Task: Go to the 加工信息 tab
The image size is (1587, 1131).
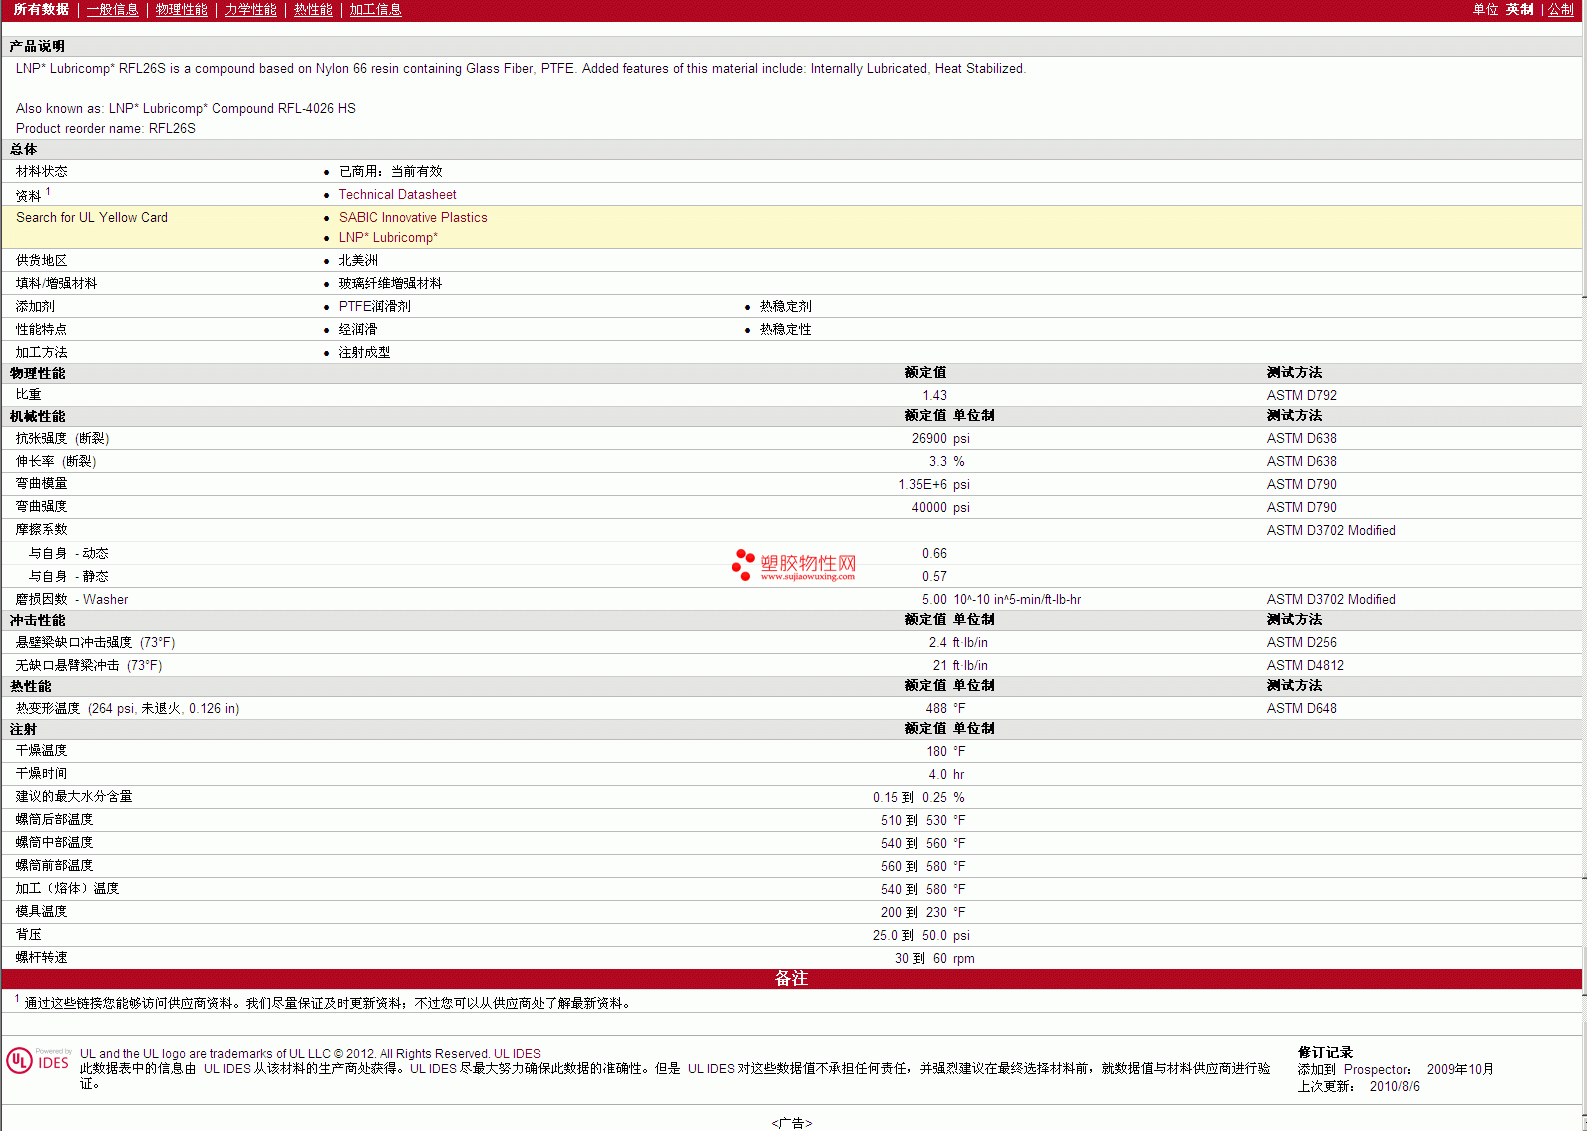Action: click(x=376, y=9)
